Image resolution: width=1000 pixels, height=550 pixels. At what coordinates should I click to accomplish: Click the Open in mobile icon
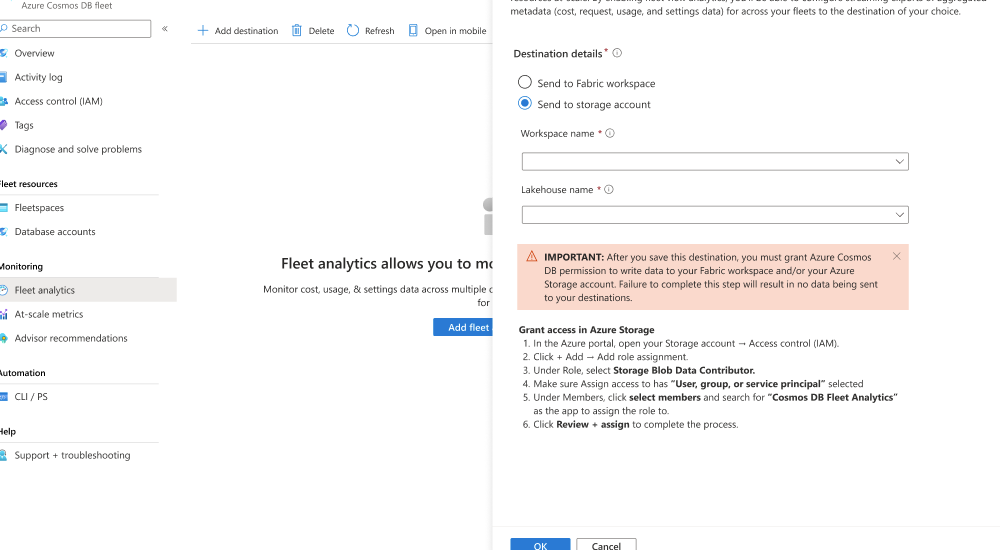tap(413, 31)
